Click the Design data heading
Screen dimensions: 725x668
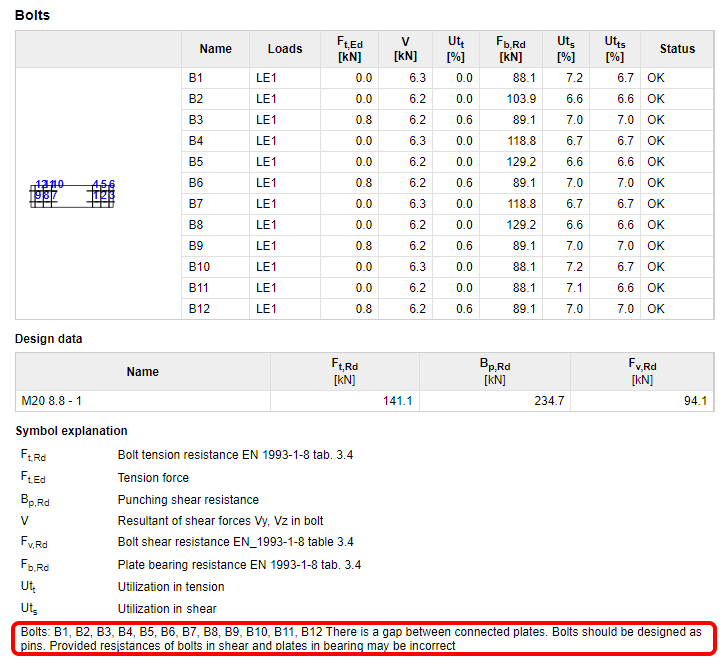[x=49, y=339]
